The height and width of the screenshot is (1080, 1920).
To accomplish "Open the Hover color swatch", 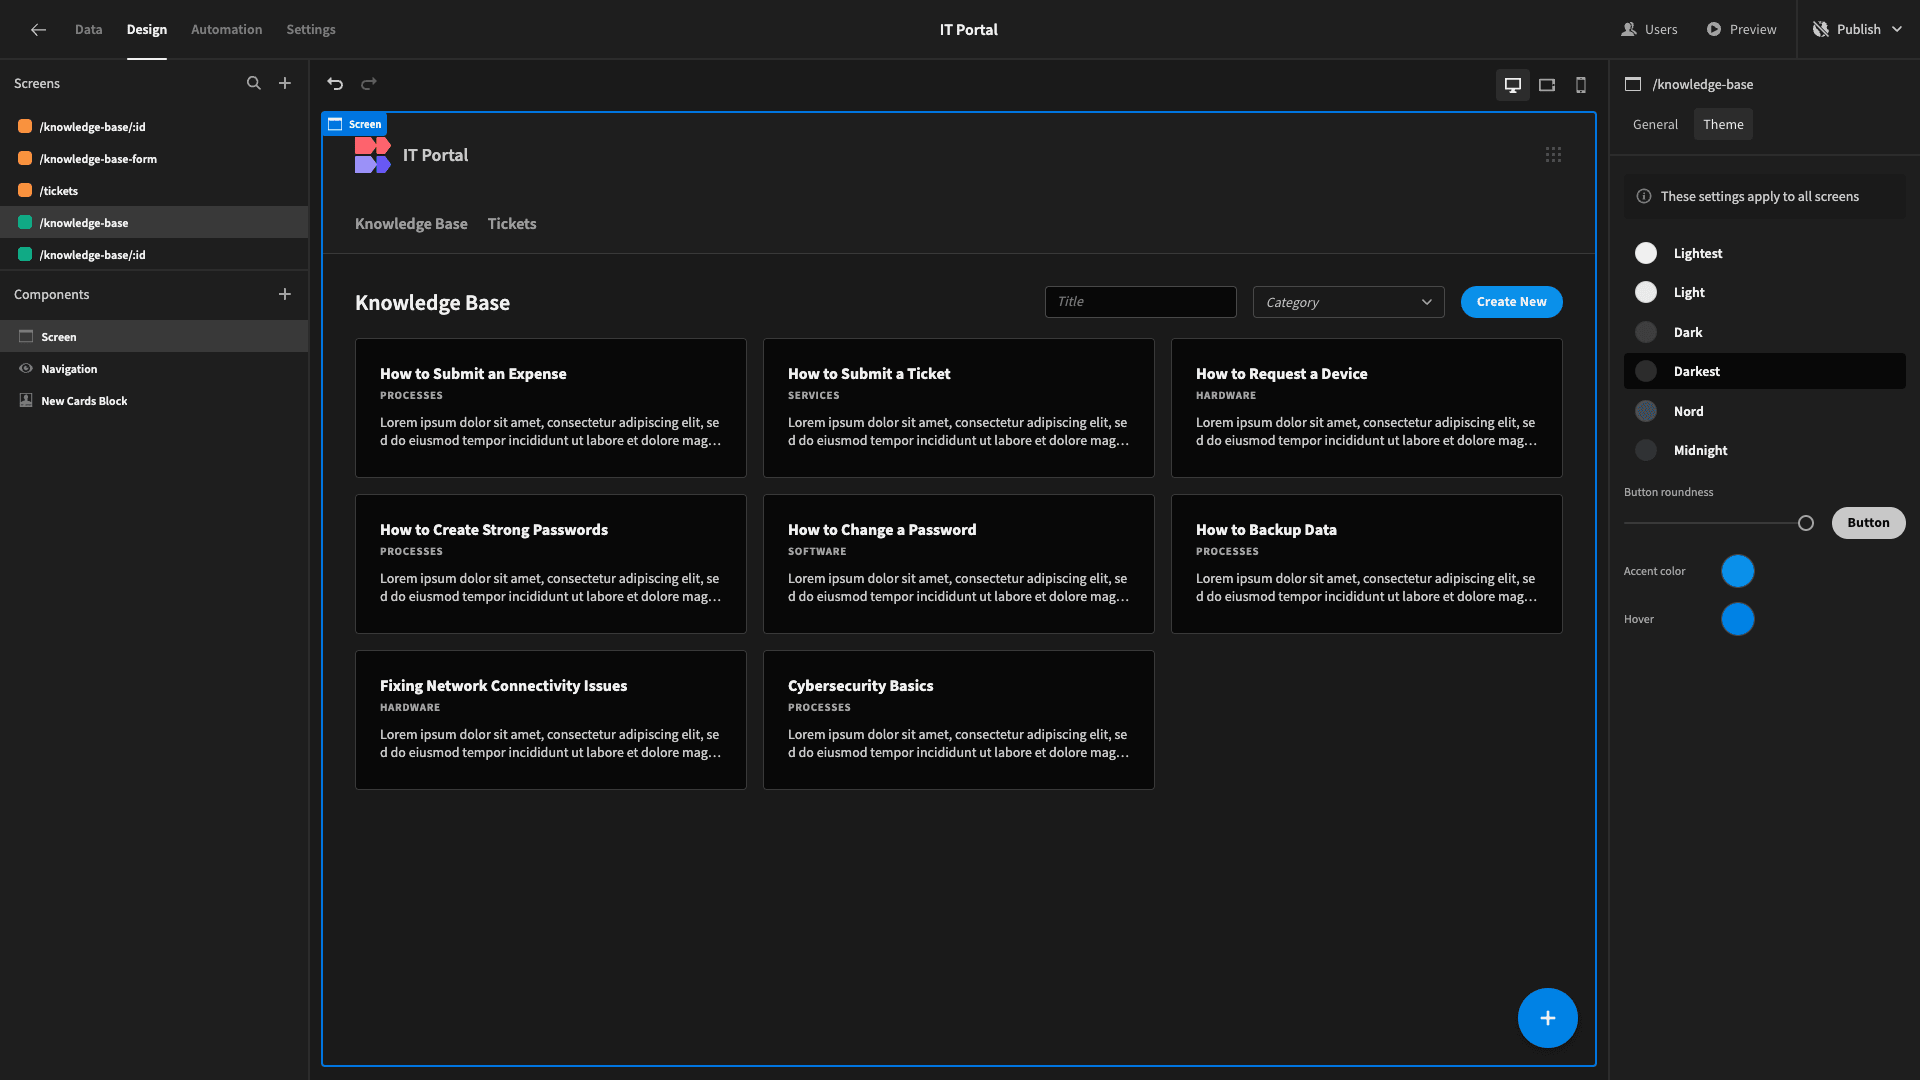I will (1737, 620).
